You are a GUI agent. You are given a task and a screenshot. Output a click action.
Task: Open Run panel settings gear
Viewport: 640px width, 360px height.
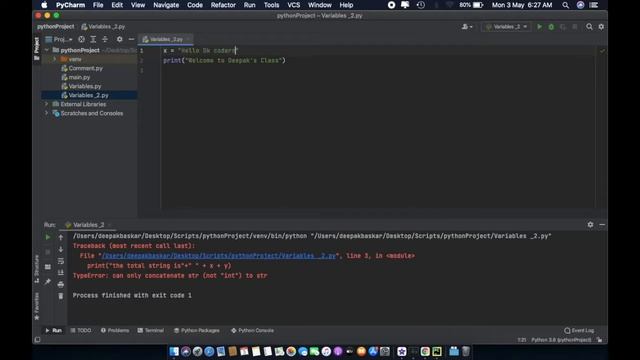pos(590,224)
